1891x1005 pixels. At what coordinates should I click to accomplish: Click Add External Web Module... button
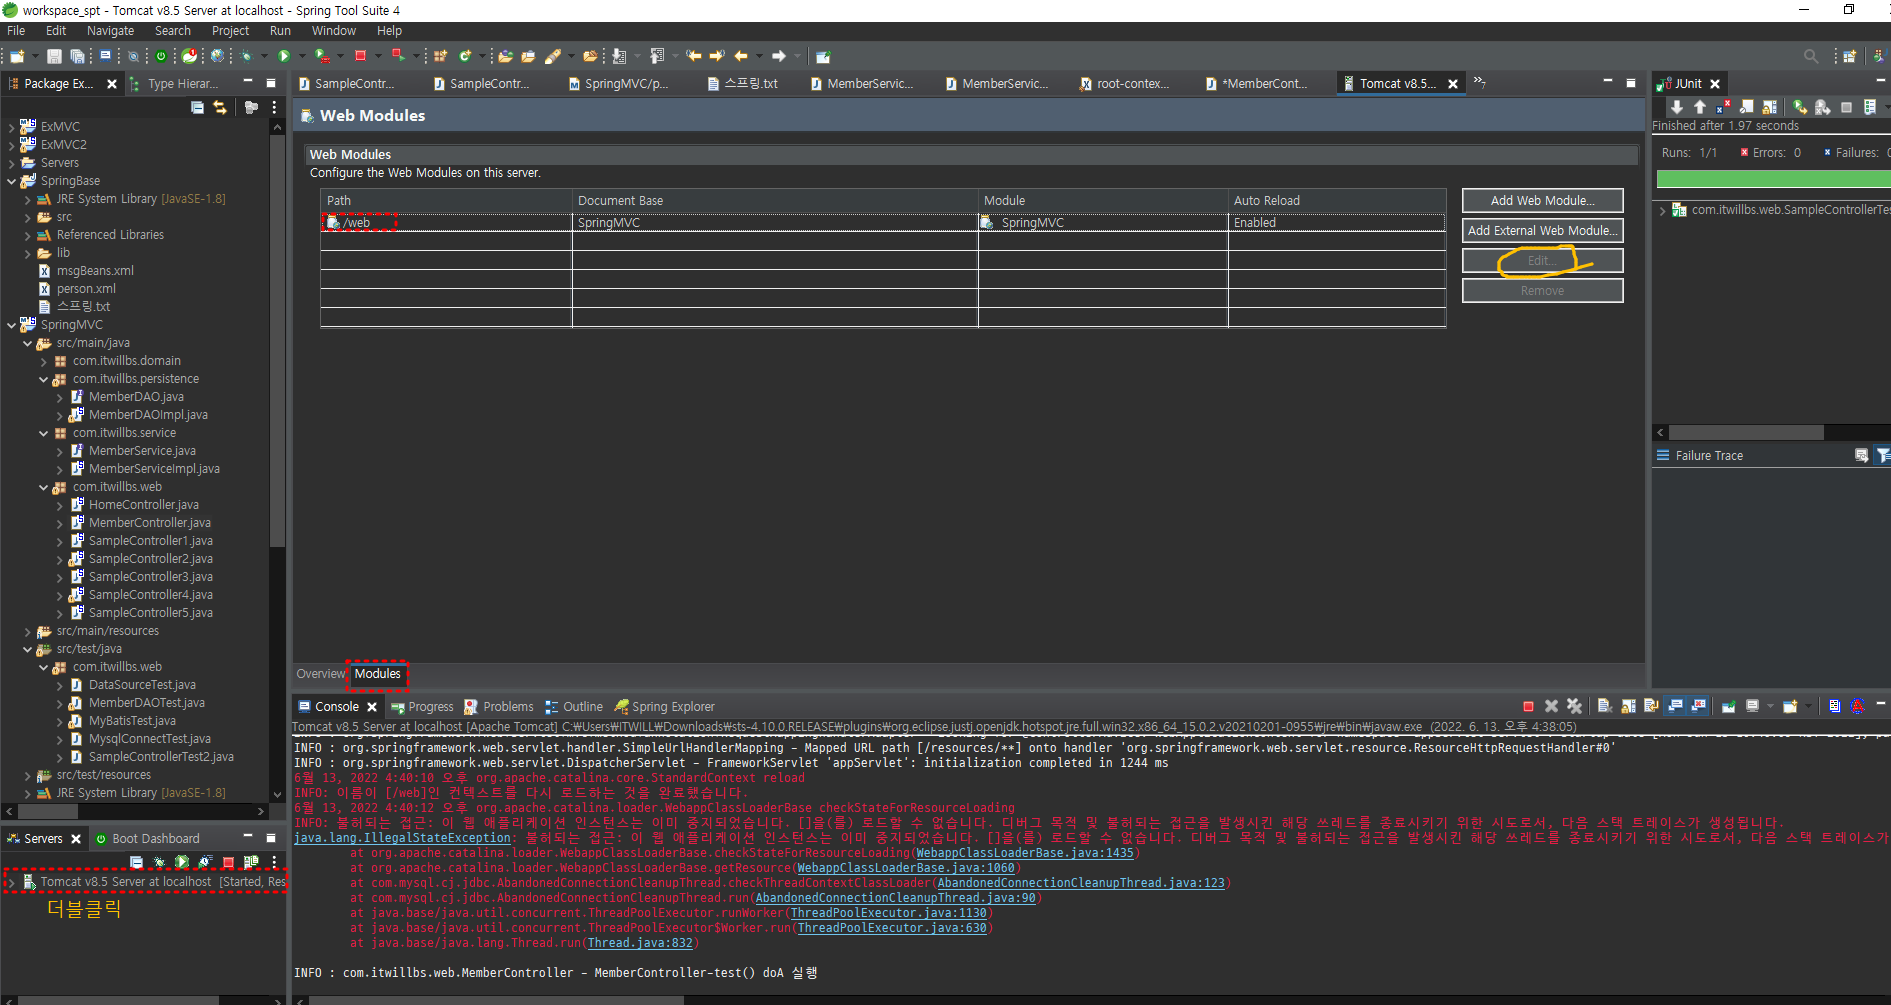tap(1542, 231)
